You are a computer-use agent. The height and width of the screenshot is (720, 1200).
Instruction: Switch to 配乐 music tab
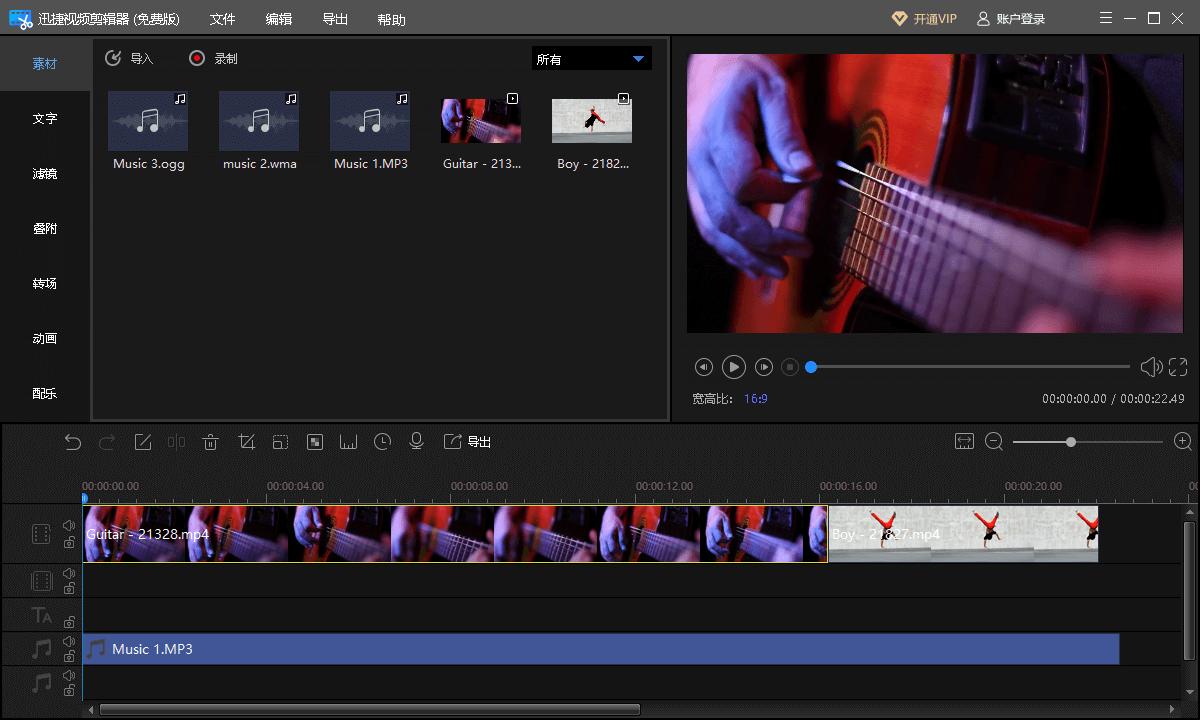coord(45,394)
